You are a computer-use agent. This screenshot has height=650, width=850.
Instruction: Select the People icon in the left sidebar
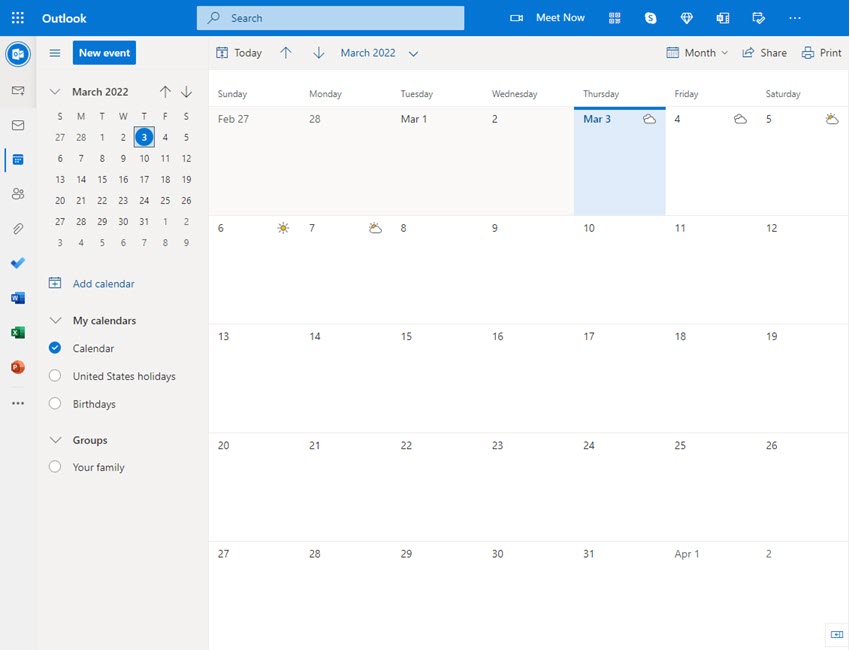click(x=17, y=194)
